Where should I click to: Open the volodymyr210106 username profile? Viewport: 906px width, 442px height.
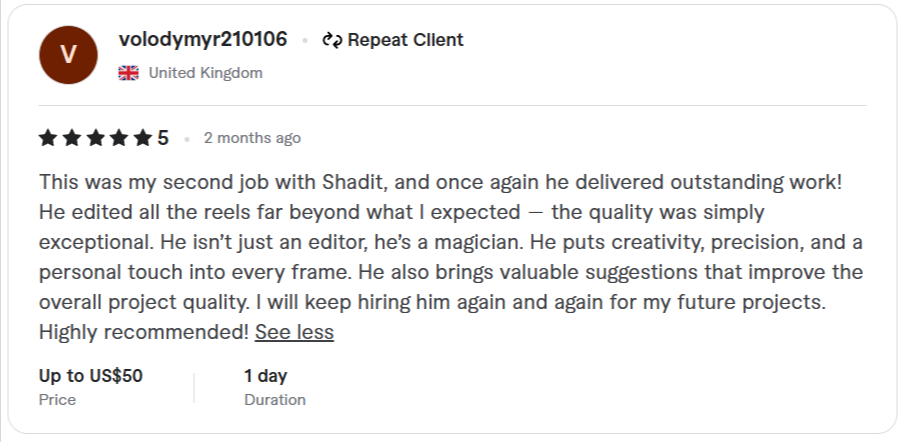tap(202, 40)
